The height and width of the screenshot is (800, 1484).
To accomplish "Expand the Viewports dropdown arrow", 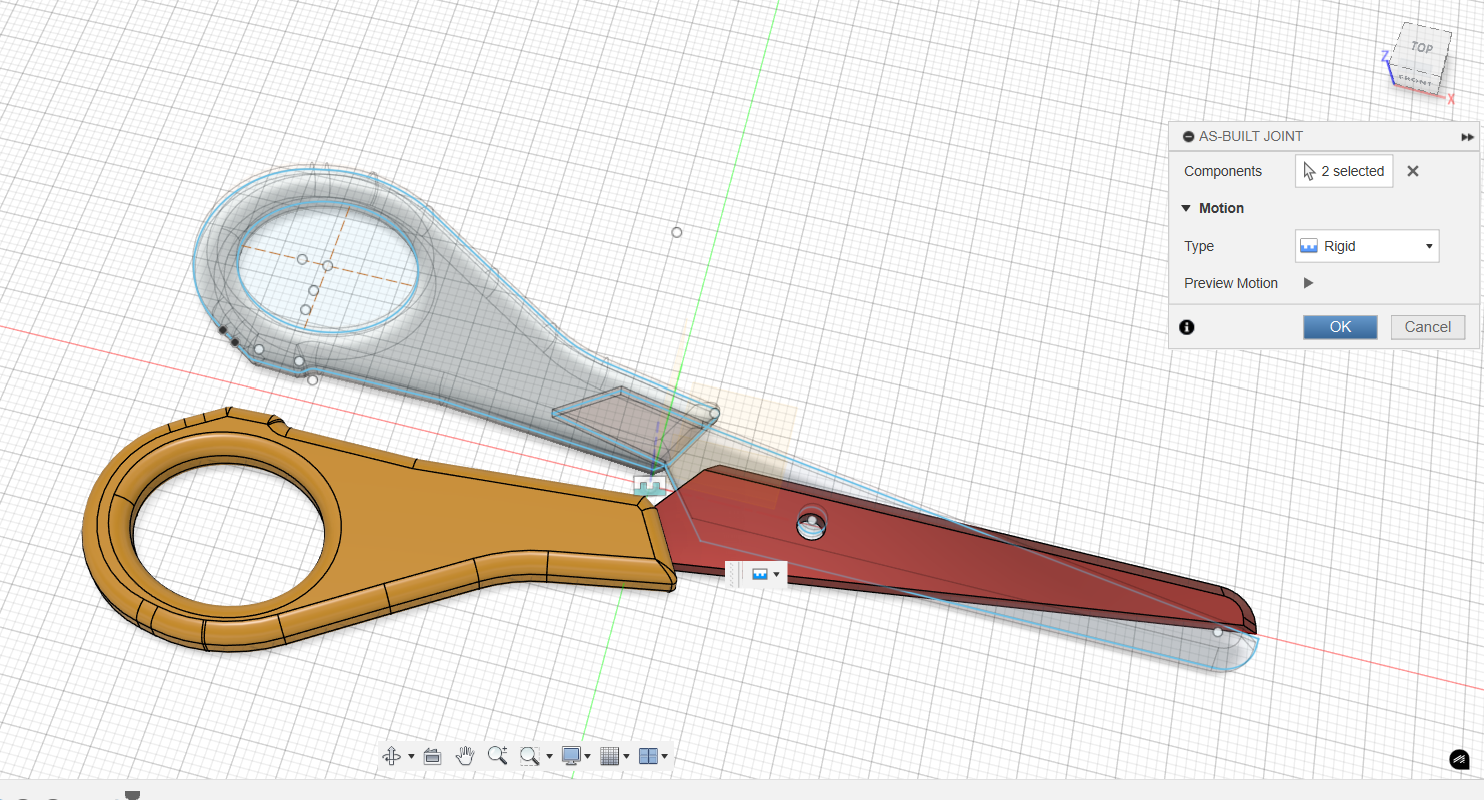I will (x=664, y=757).
